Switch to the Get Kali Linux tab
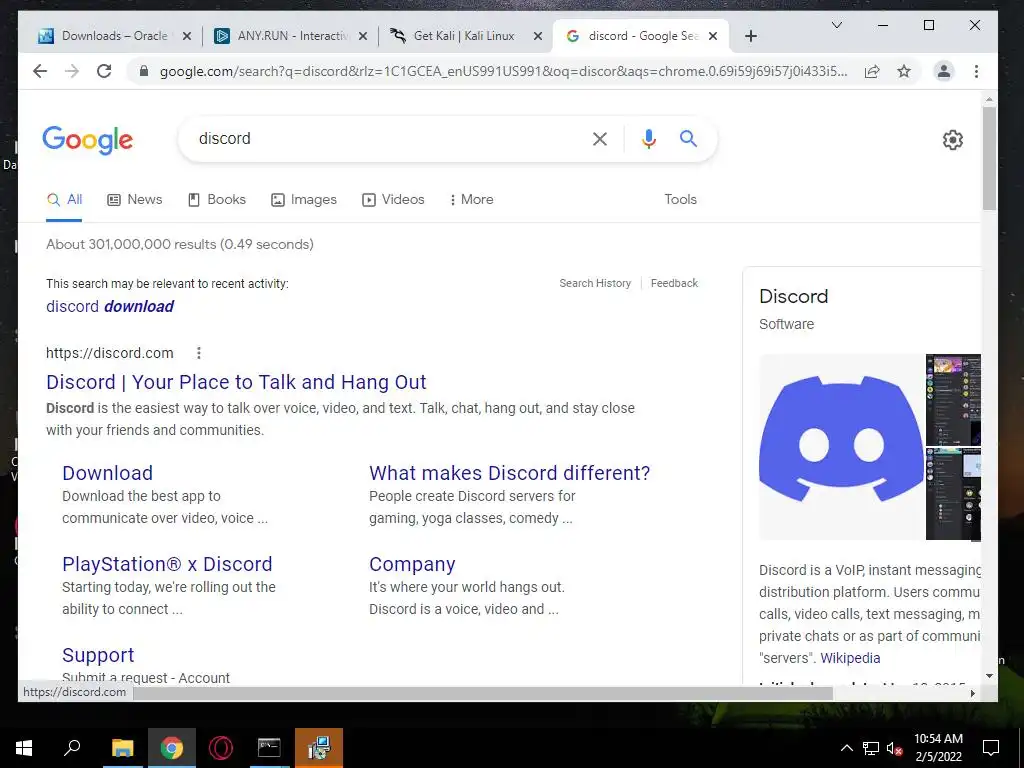This screenshot has width=1024, height=768. click(x=466, y=36)
